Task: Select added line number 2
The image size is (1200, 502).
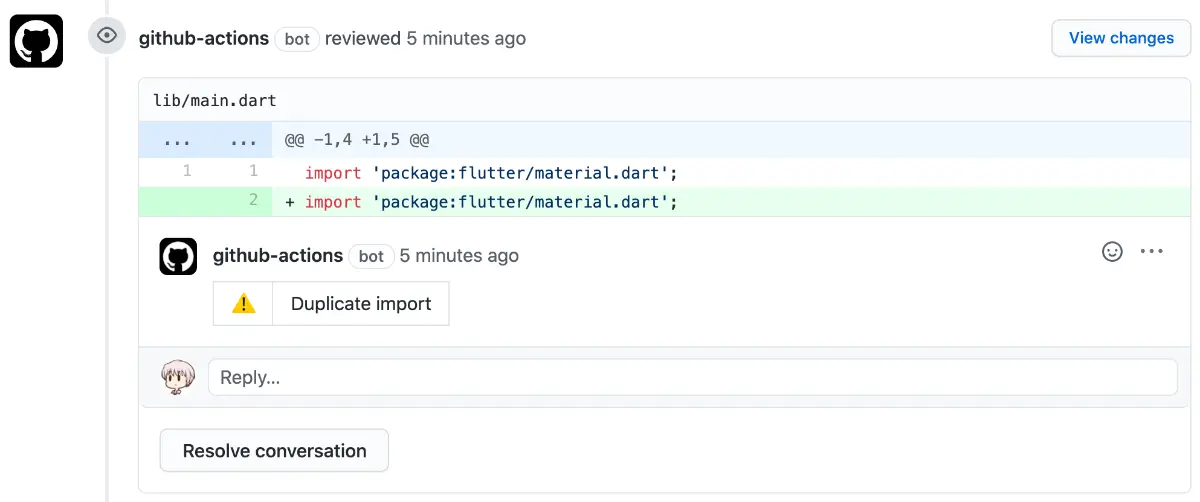Action: (x=253, y=201)
